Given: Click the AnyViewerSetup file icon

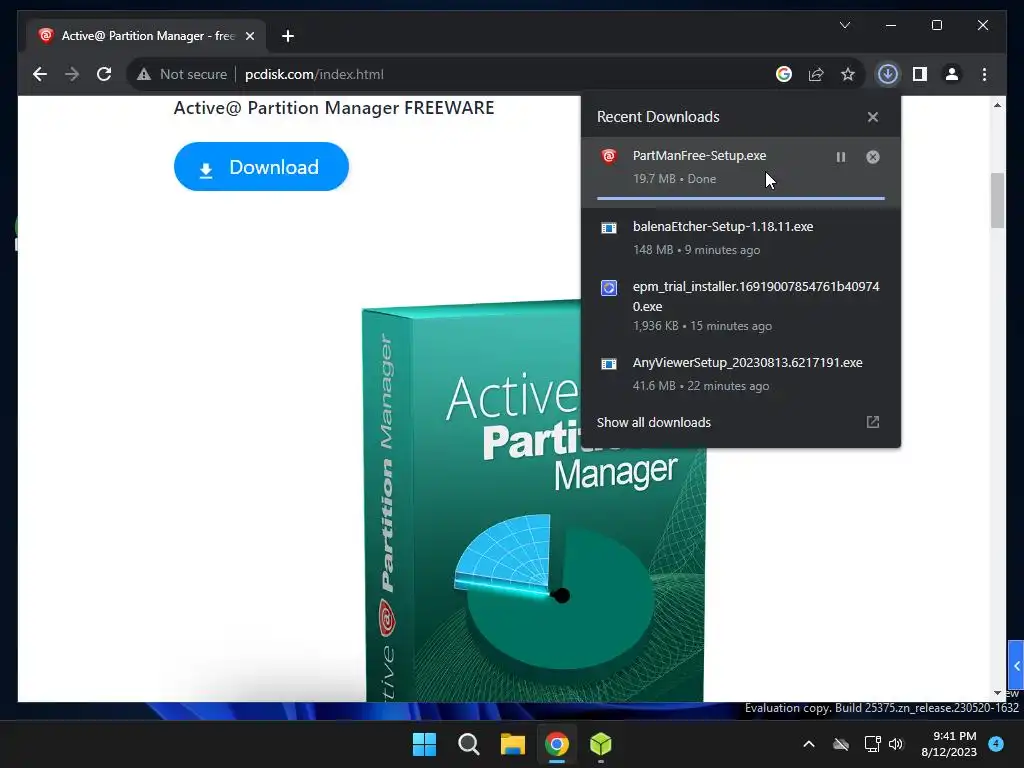Looking at the screenshot, I should (609, 364).
